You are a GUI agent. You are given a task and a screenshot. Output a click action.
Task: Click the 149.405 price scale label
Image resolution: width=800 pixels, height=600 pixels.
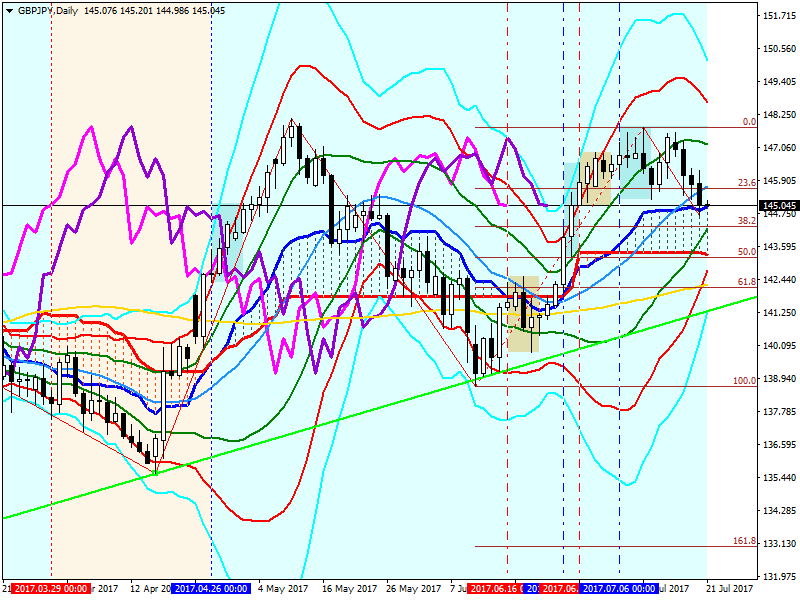point(779,82)
